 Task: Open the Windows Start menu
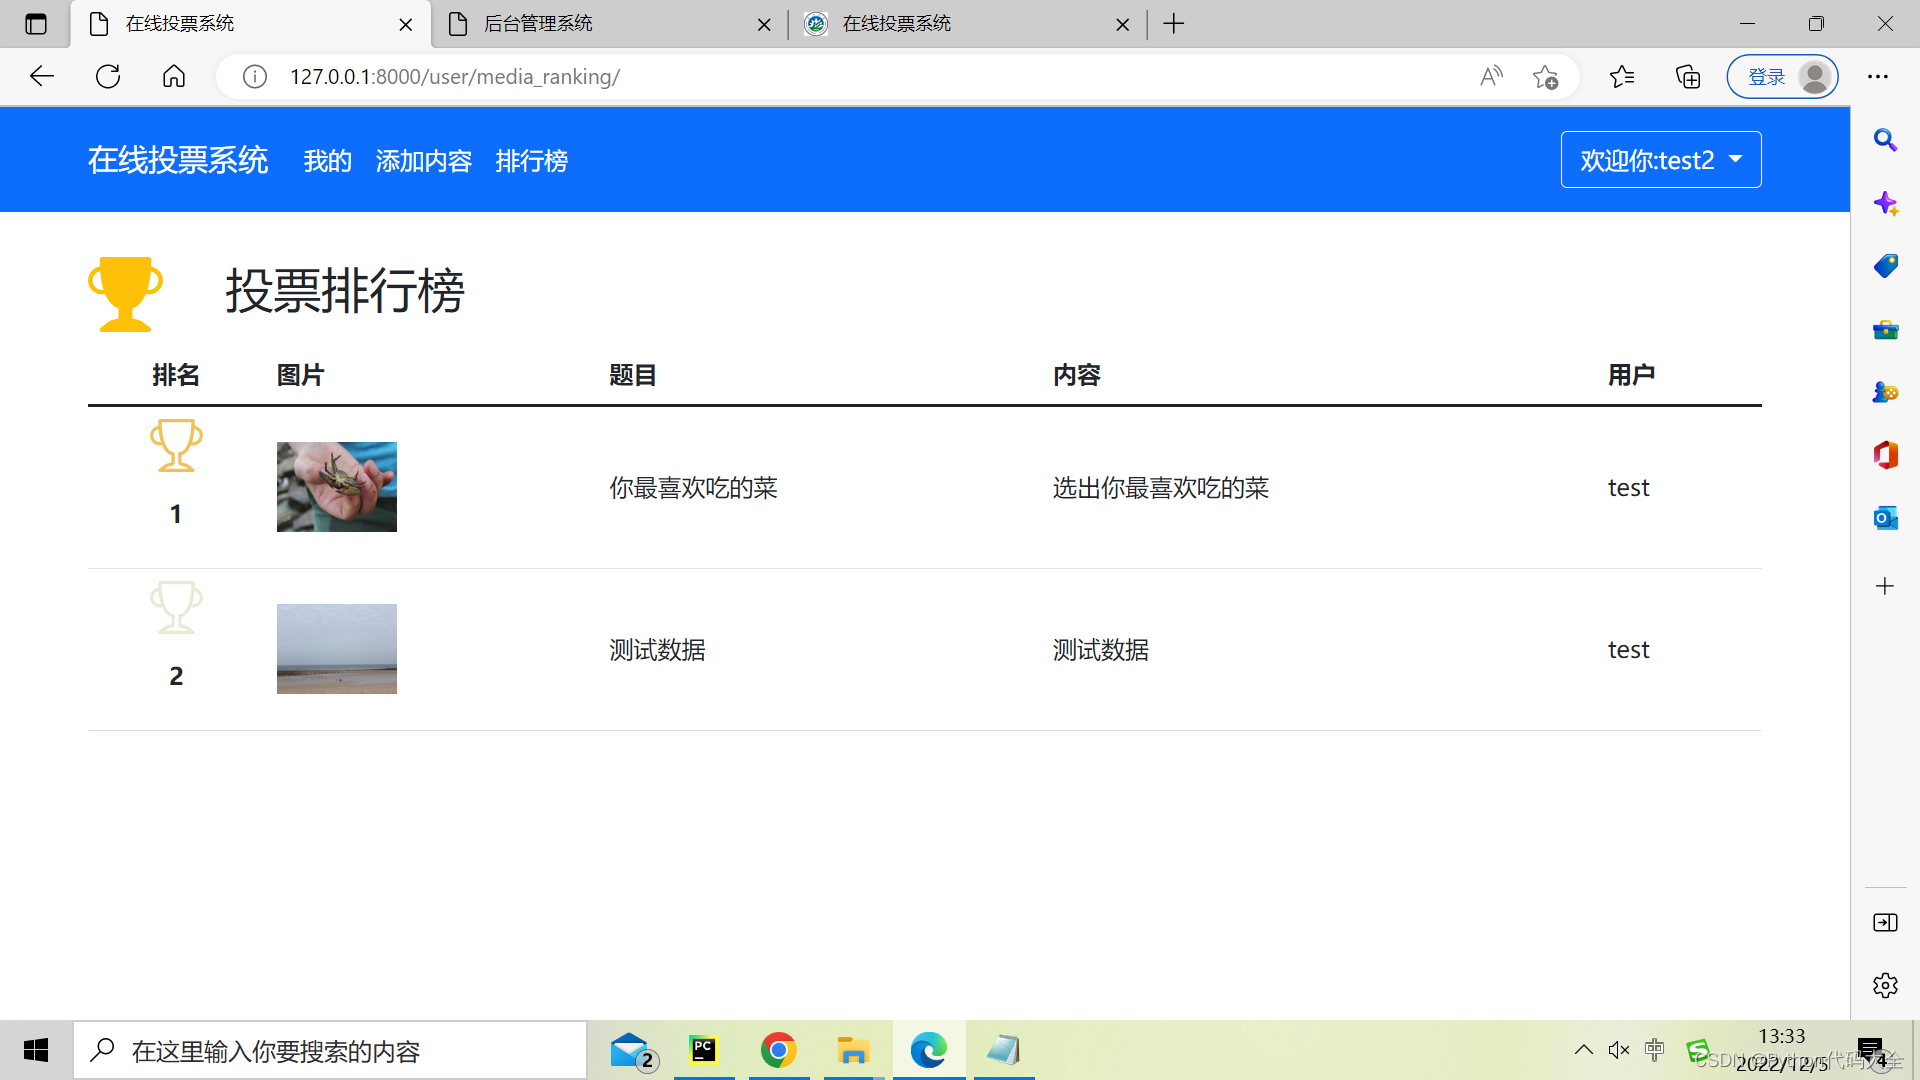click(x=36, y=1050)
